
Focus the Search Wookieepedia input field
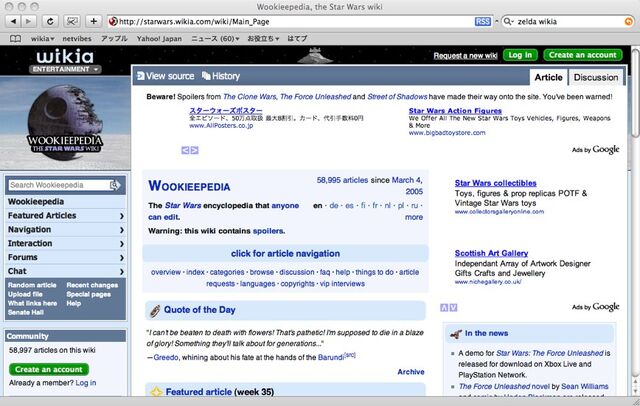(x=59, y=185)
